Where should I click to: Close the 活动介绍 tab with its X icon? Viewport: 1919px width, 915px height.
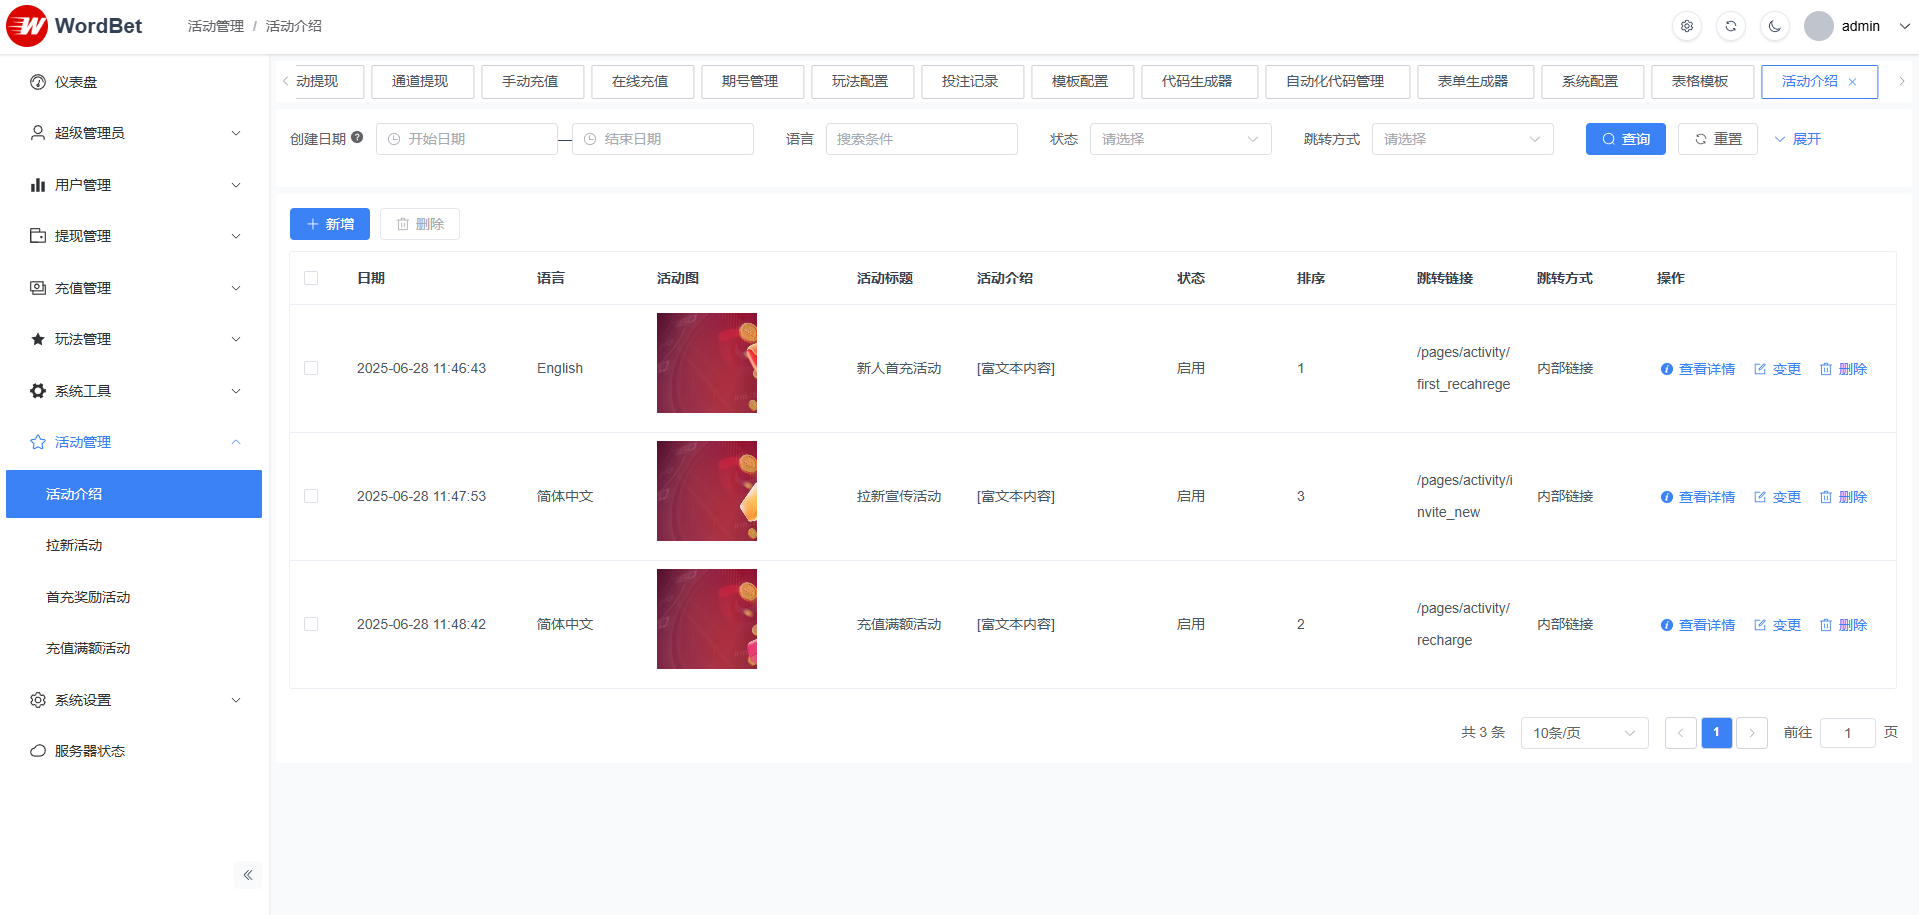point(1852,82)
